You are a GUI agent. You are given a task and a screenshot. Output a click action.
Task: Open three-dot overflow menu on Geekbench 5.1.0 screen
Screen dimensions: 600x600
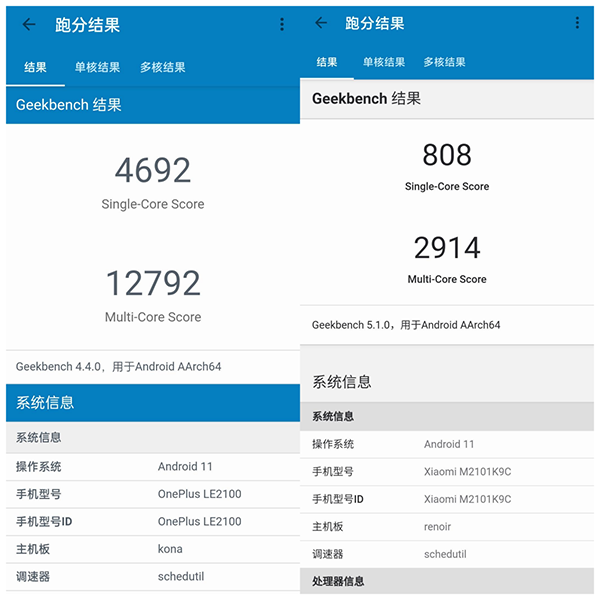577,23
